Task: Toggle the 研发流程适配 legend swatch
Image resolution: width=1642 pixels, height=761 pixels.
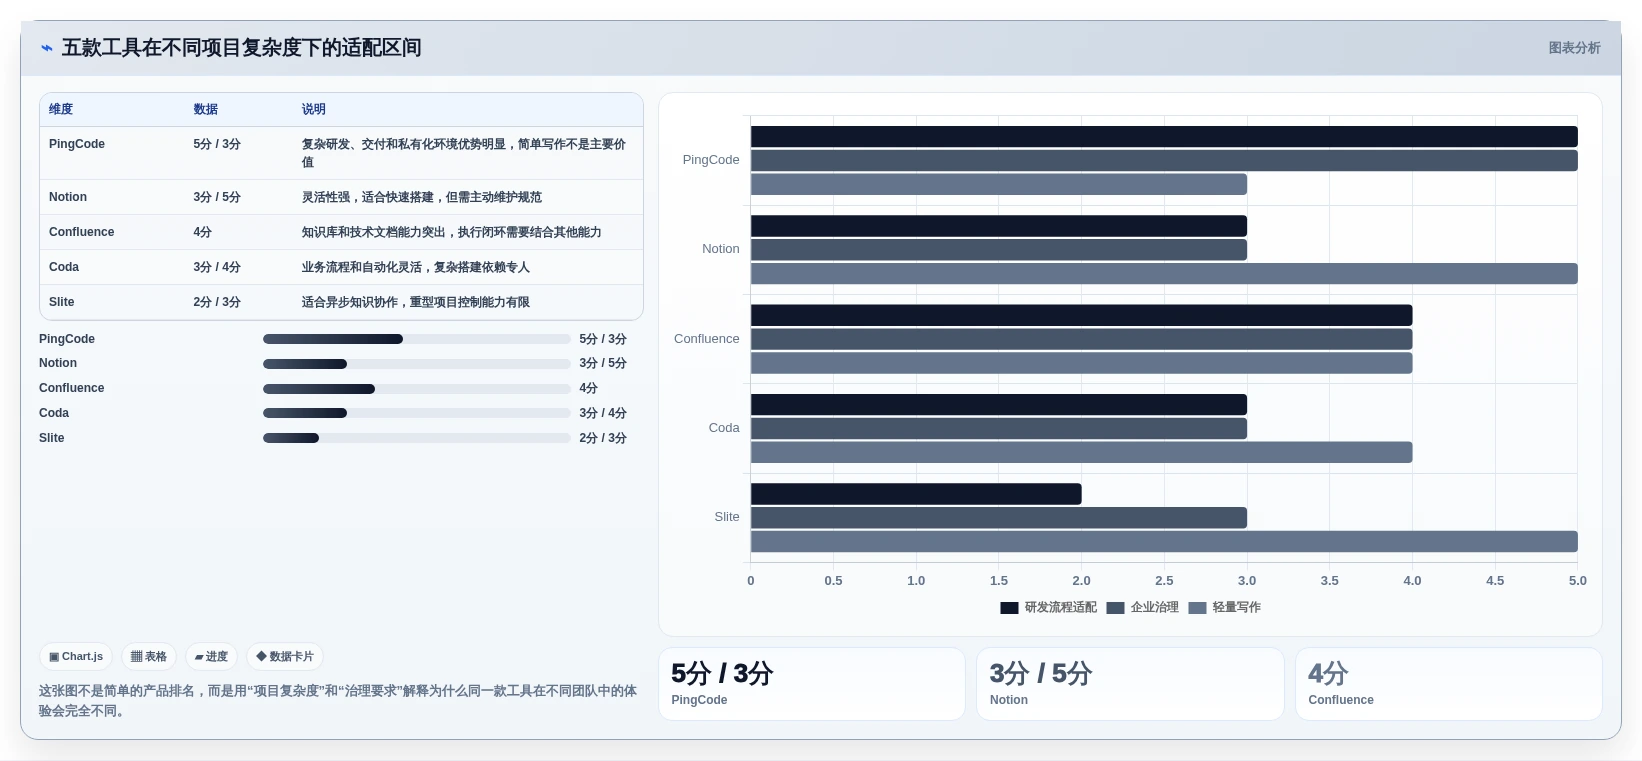Action: [1009, 608]
